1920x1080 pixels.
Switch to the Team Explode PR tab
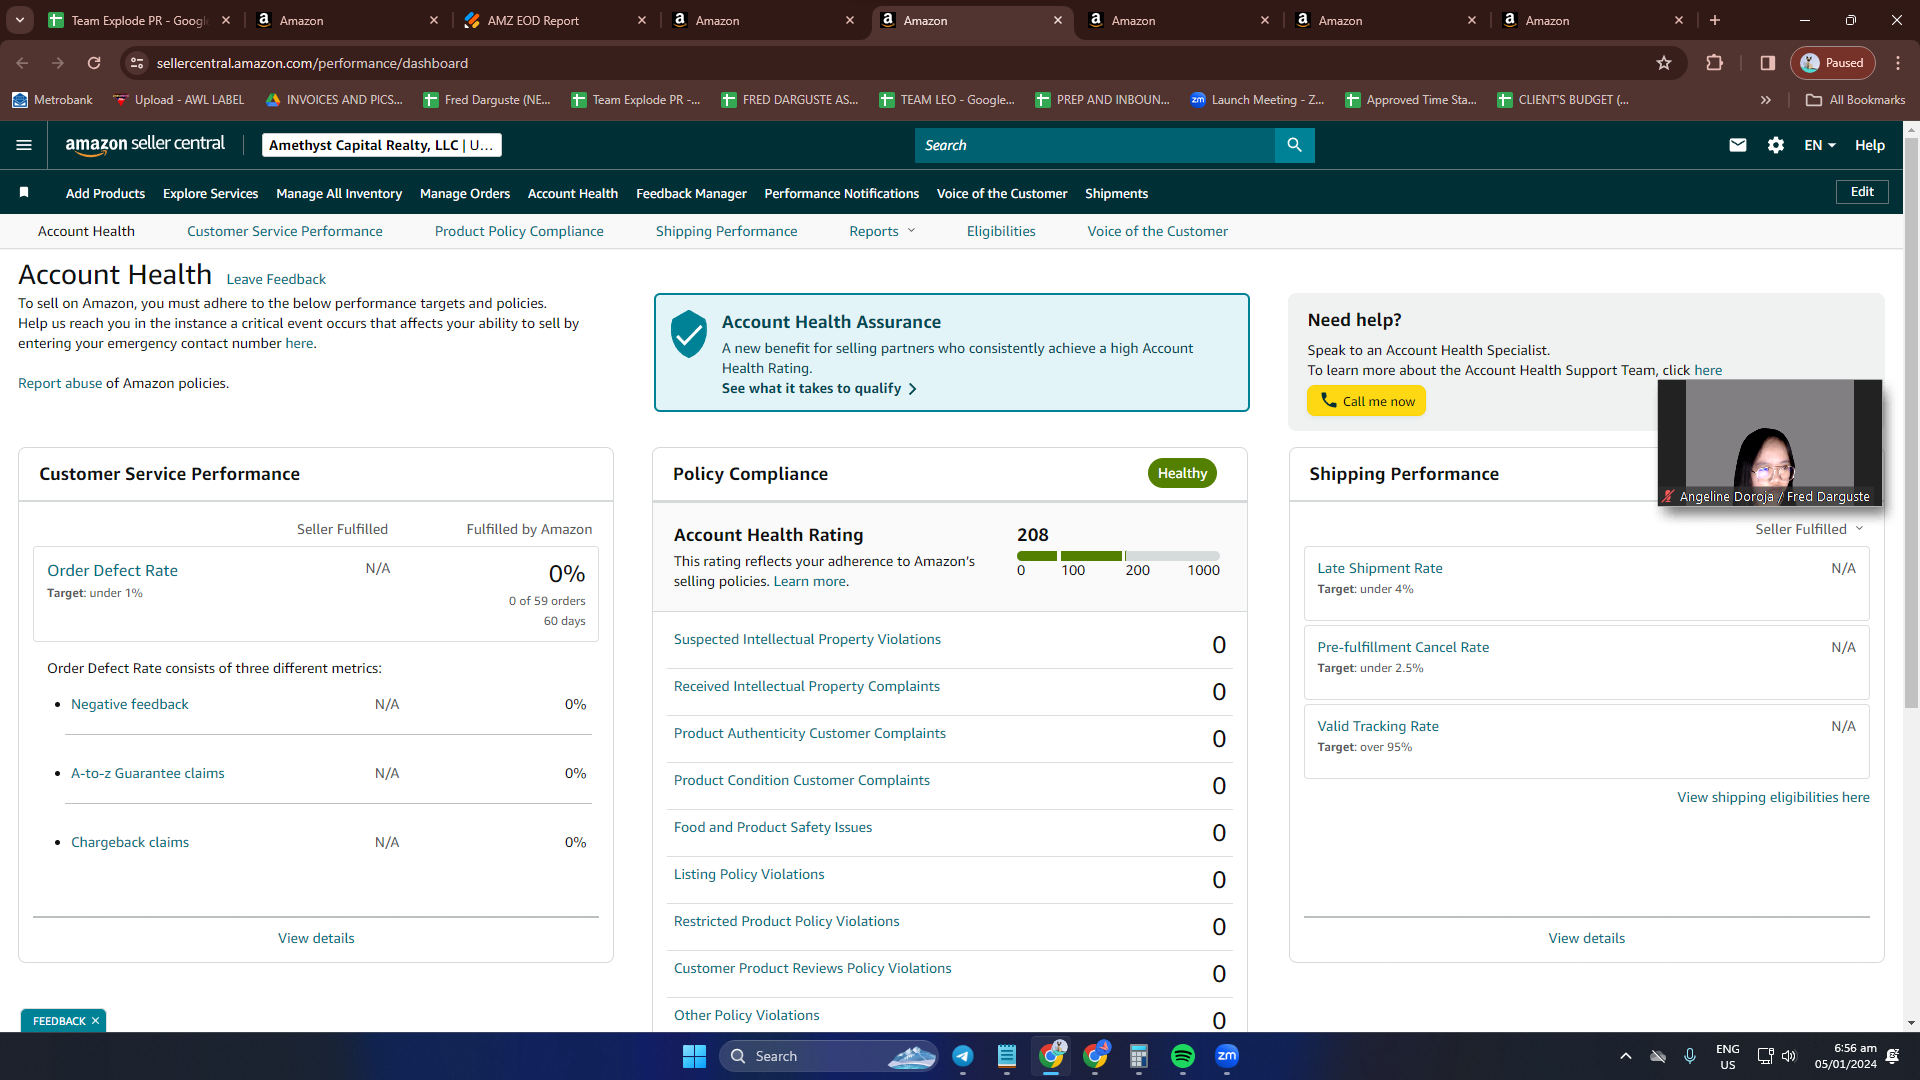click(138, 20)
